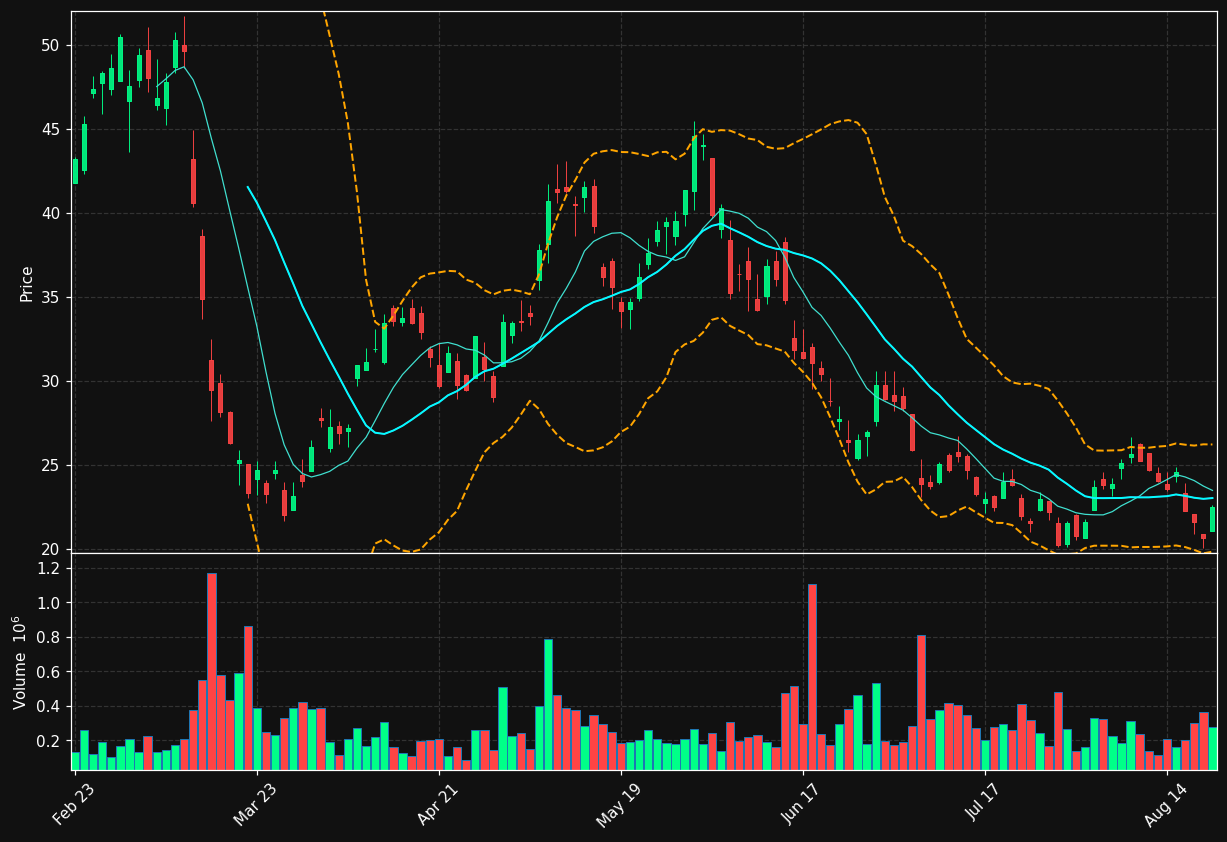Click the 0.6 volume tick label

pos(47,672)
